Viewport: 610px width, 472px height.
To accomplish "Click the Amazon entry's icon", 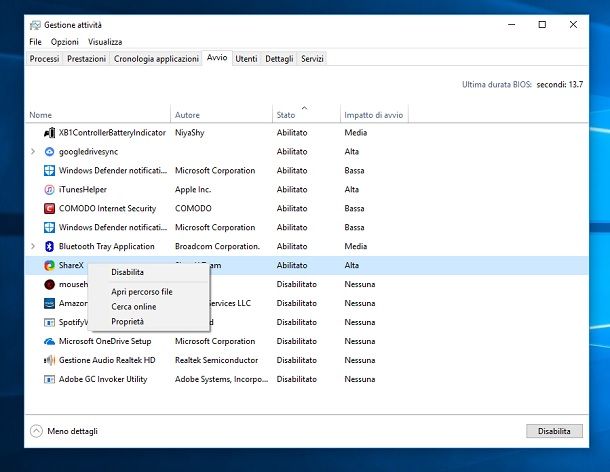I will [49, 303].
